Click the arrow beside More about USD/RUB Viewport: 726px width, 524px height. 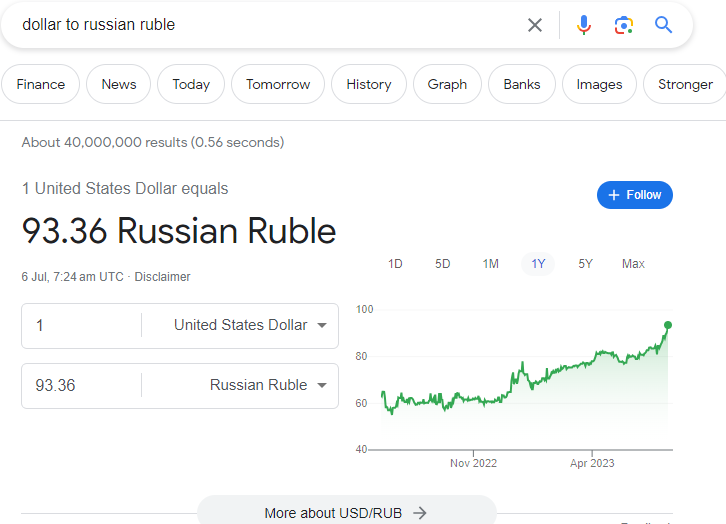click(x=420, y=513)
